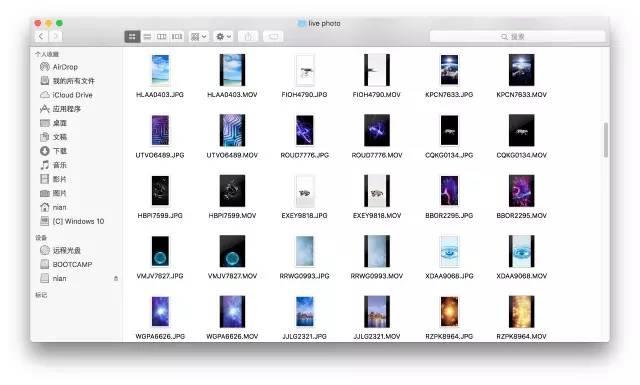The width and height of the screenshot is (640, 385).
Task: Go forward with the right arrow
Action: [x=56, y=36]
